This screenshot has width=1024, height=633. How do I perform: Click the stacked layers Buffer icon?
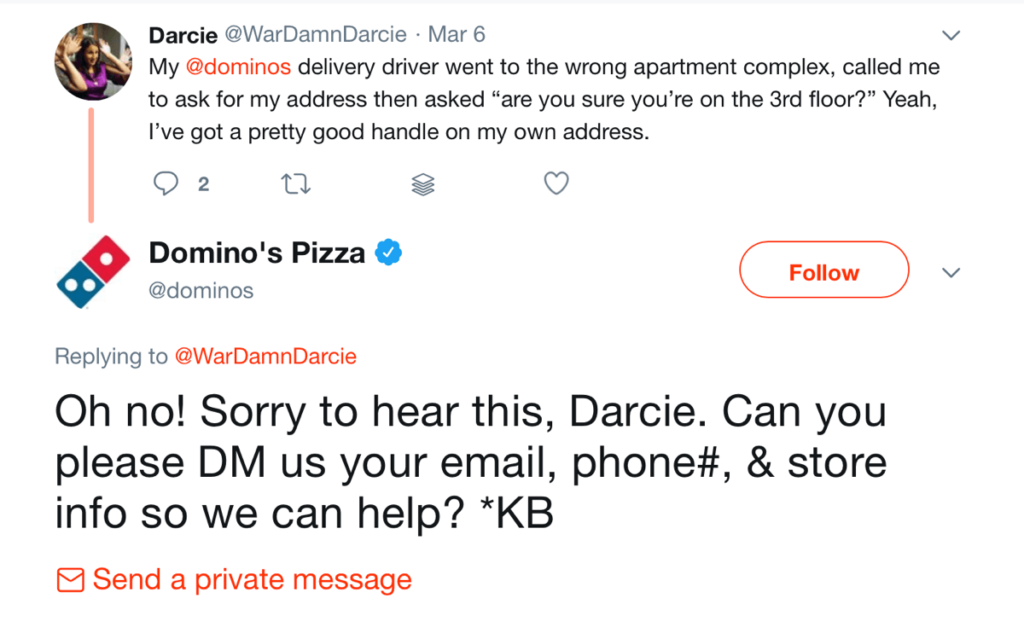pyautogui.click(x=423, y=184)
